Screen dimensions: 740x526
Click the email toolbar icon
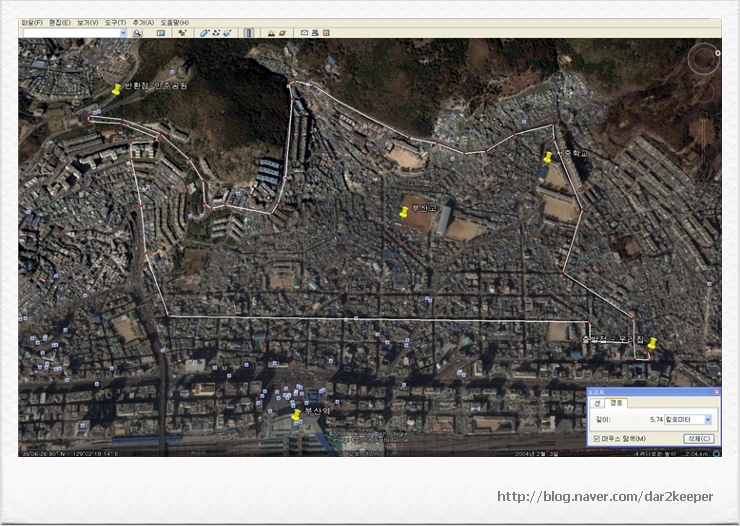click(x=304, y=33)
